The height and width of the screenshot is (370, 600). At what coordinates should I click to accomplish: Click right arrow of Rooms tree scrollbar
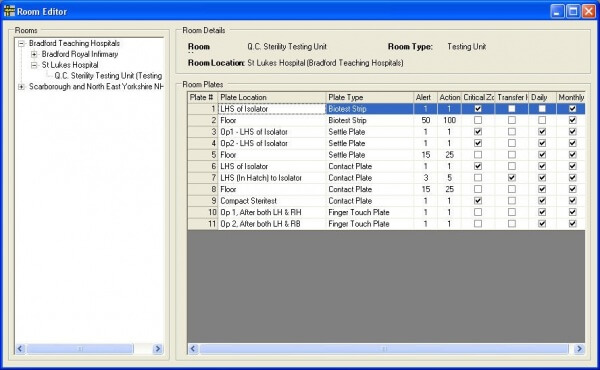pos(157,349)
